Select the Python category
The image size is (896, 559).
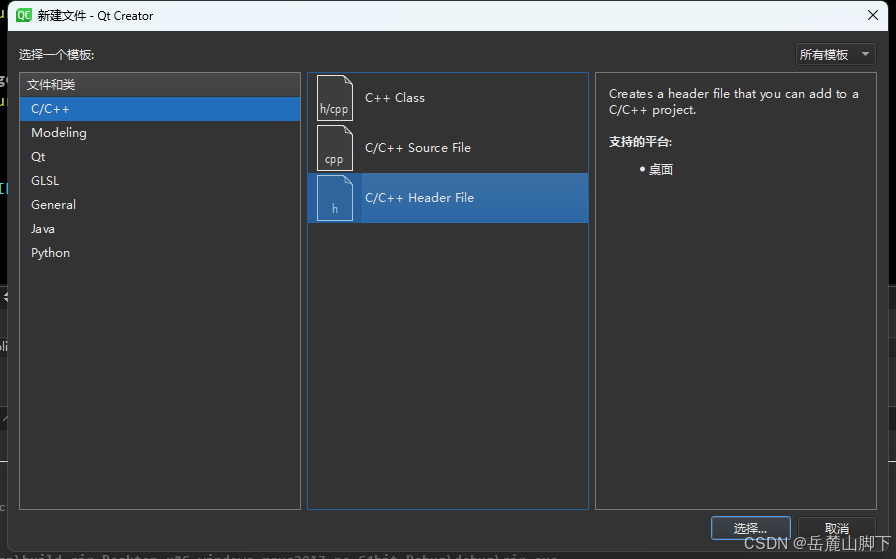click(x=160, y=253)
